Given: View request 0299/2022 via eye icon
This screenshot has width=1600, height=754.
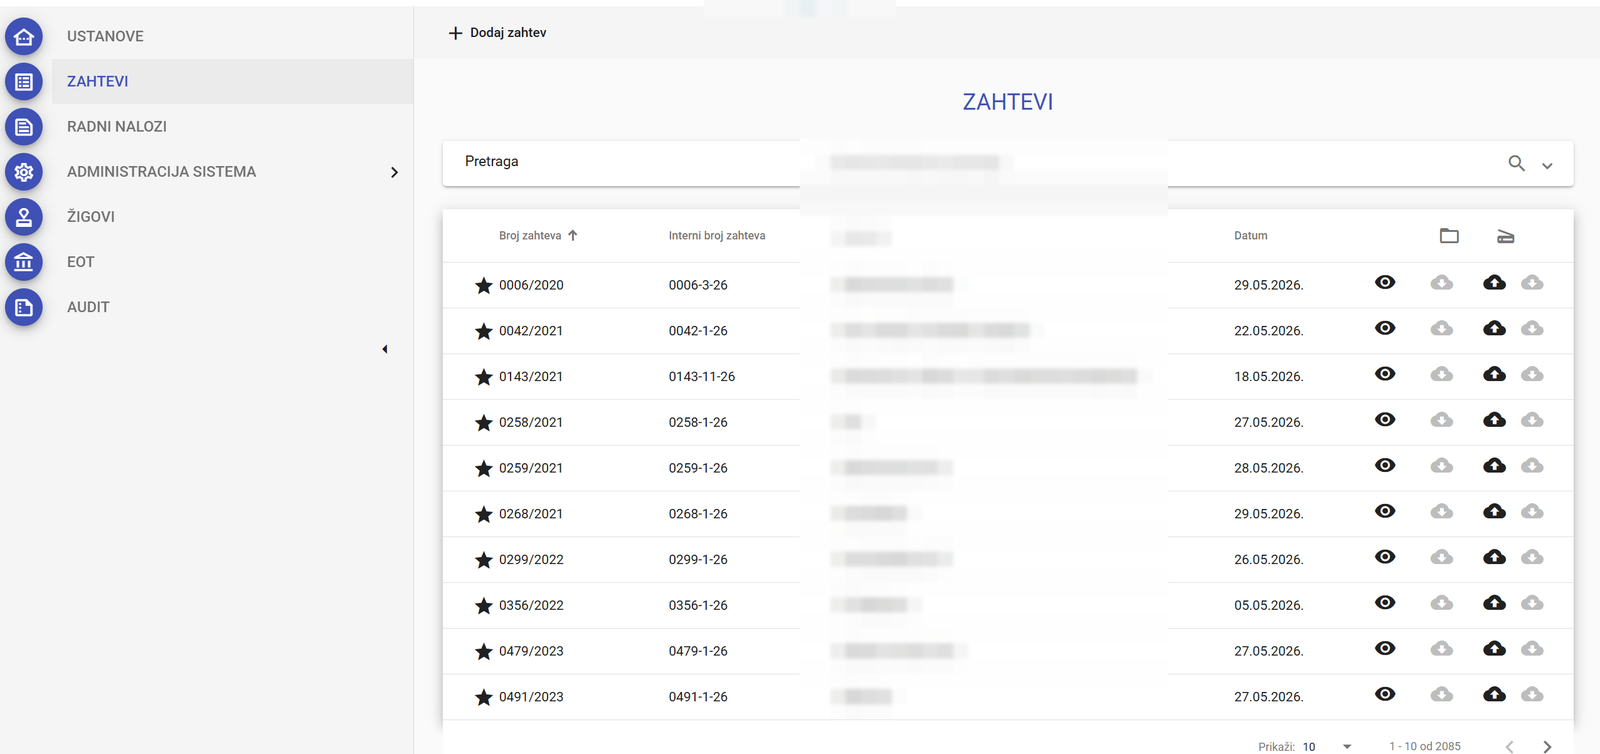Looking at the screenshot, I should [x=1385, y=557].
